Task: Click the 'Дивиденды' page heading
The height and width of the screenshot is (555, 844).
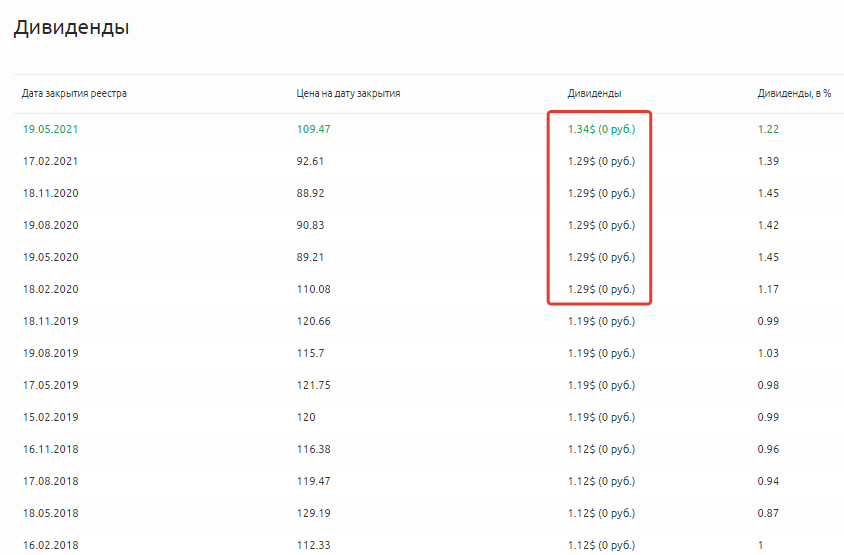Action: click(71, 28)
